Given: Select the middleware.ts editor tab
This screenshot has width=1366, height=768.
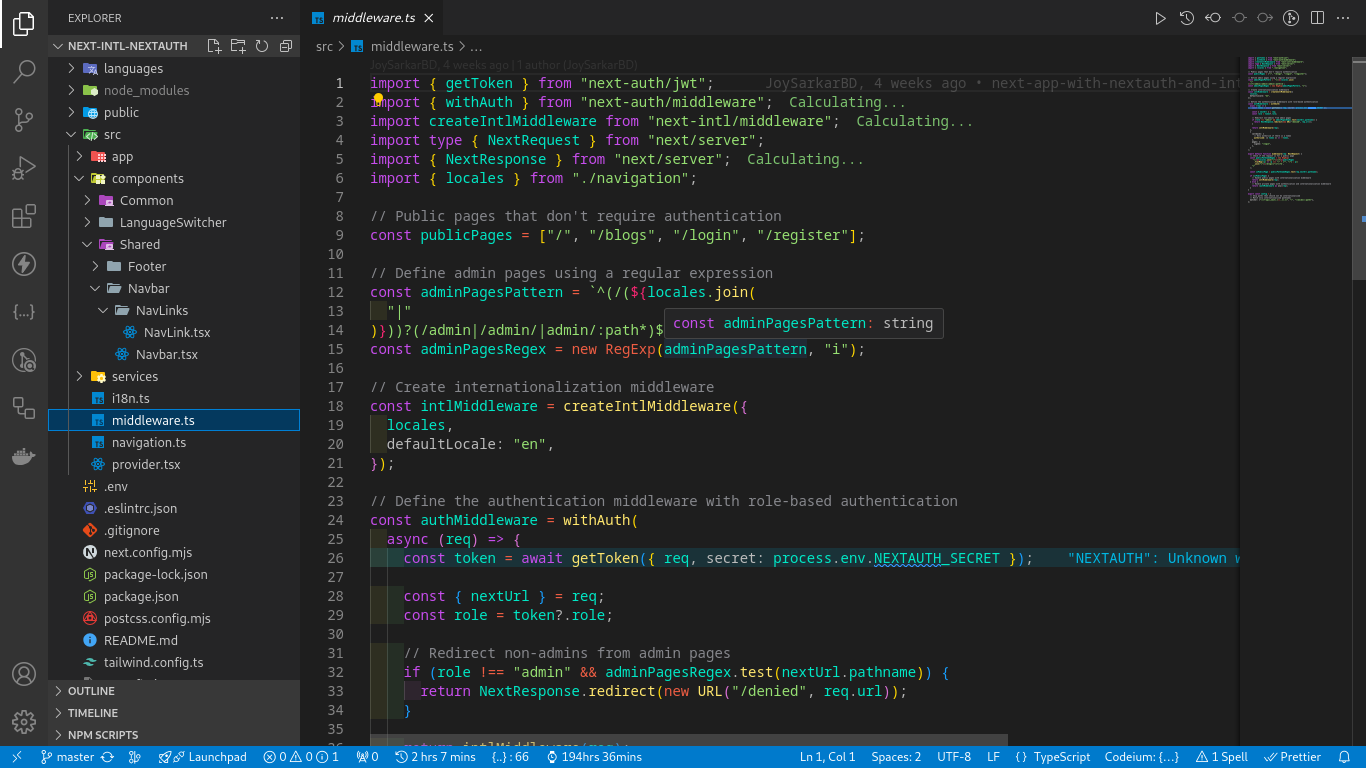Looking at the screenshot, I should click(370, 18).
